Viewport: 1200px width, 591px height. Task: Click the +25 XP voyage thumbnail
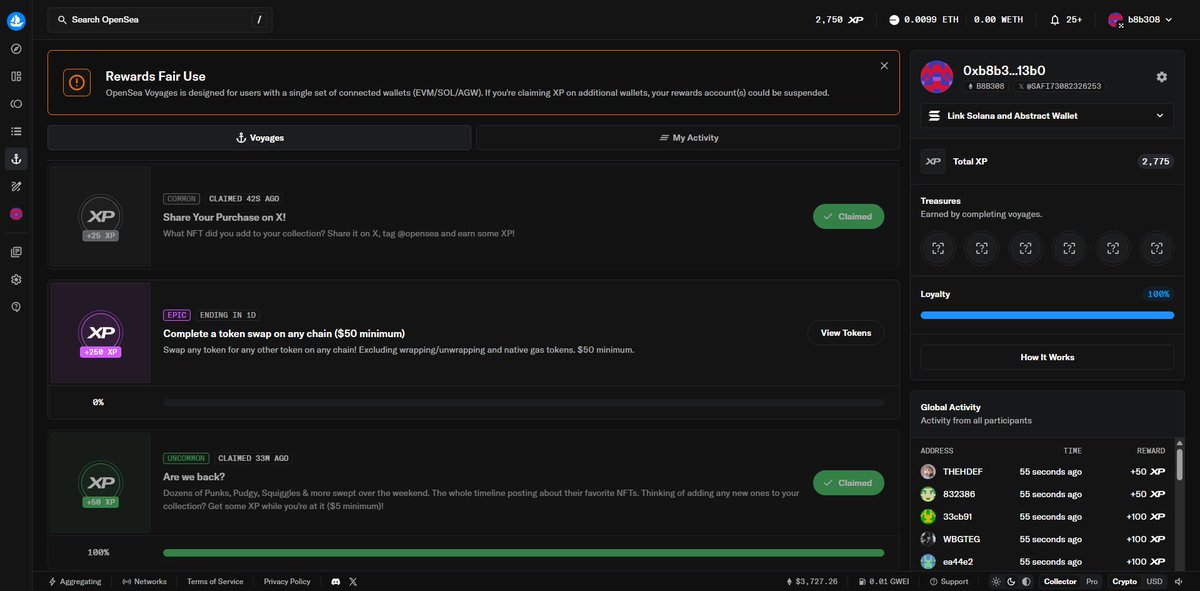[100, 217]
